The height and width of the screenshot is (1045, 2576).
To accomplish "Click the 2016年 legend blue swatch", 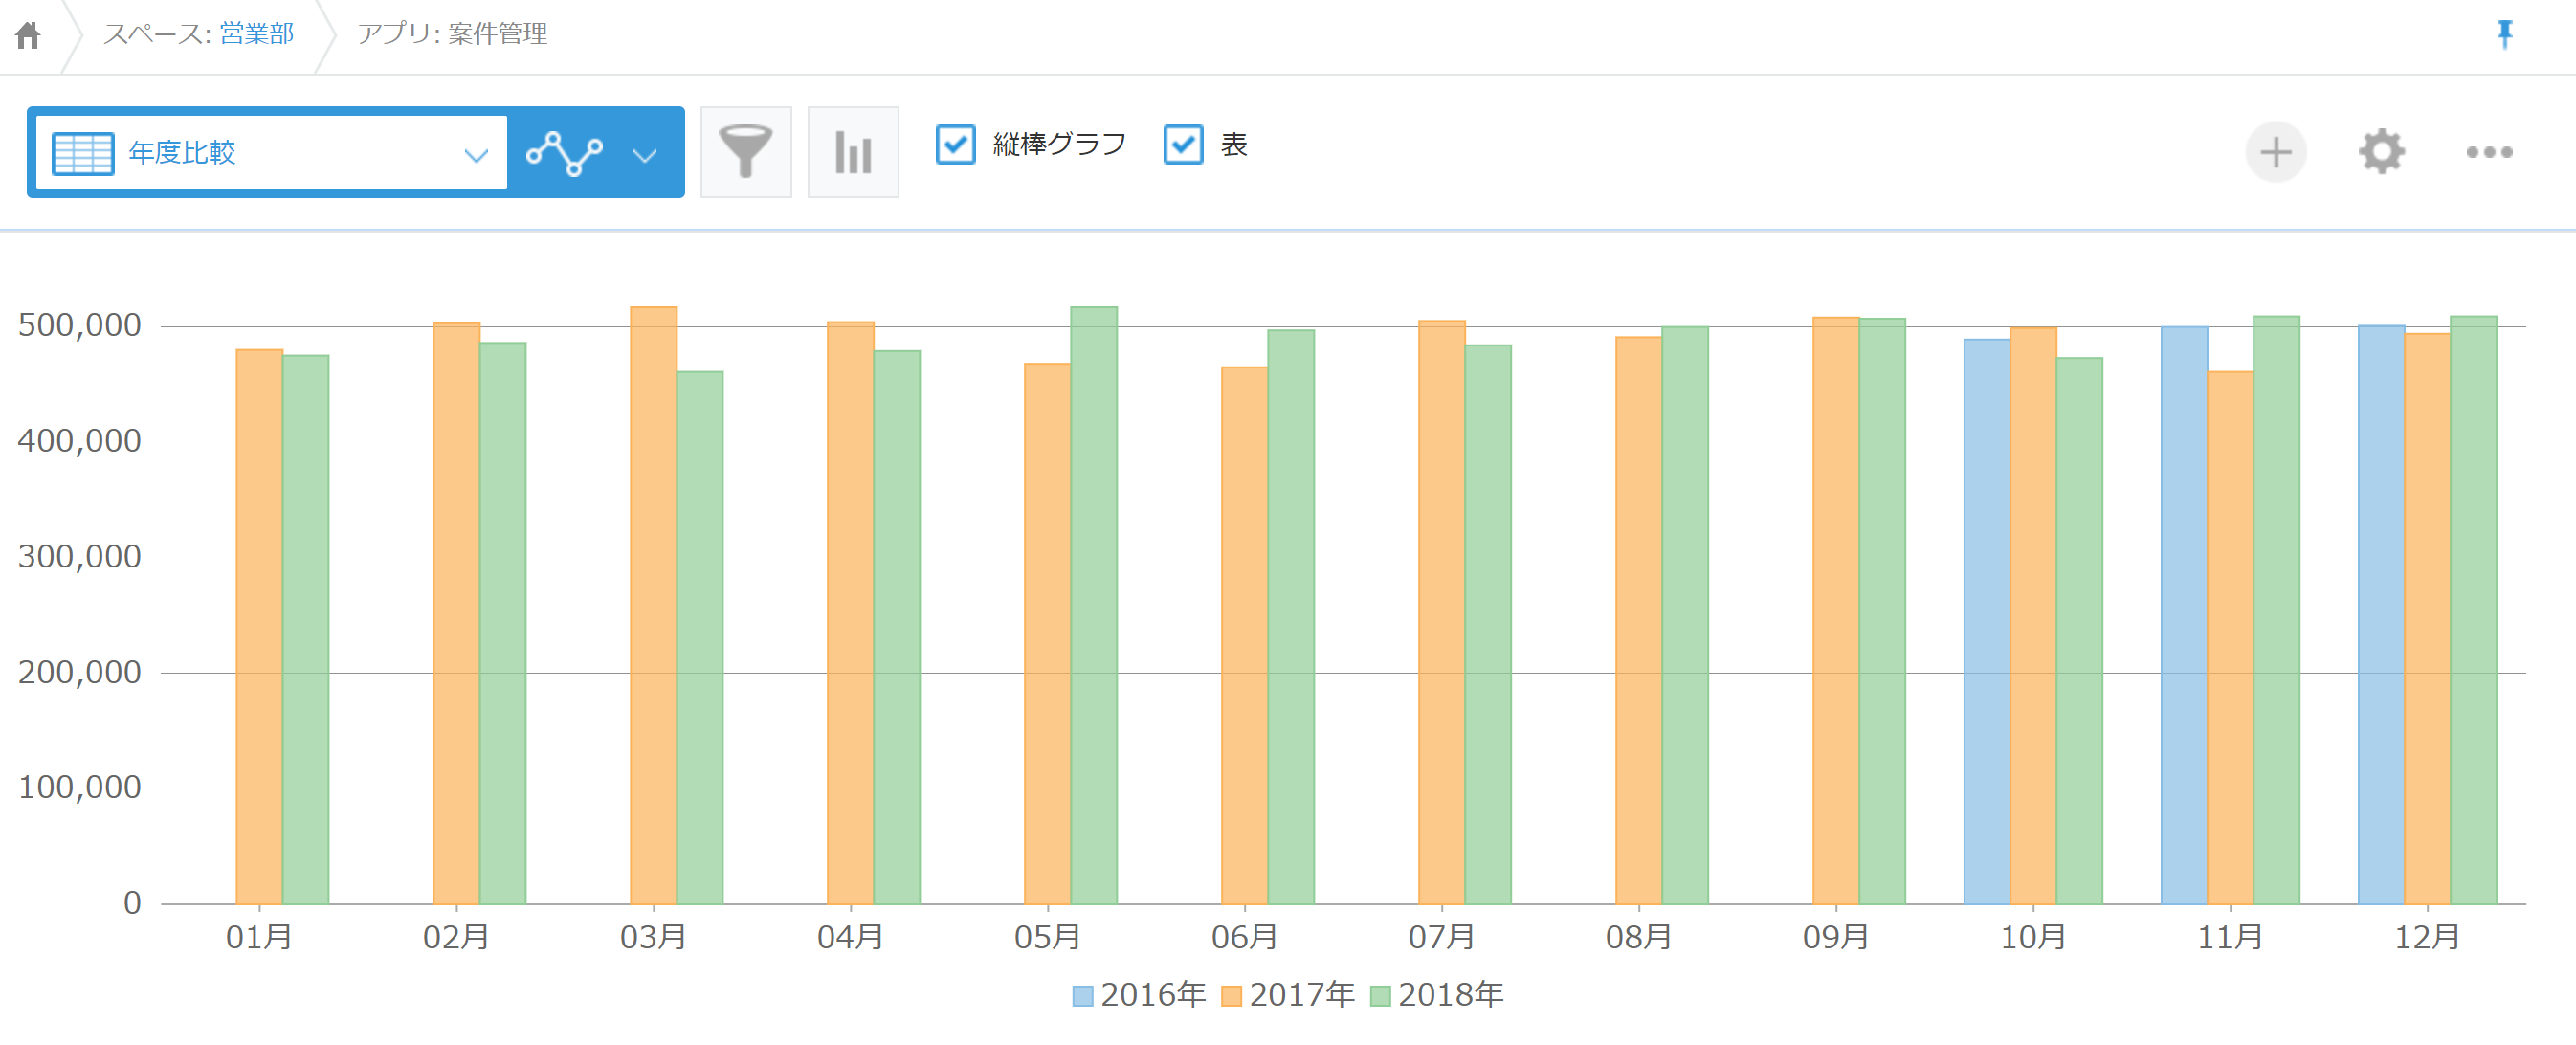I will 1082,996.
